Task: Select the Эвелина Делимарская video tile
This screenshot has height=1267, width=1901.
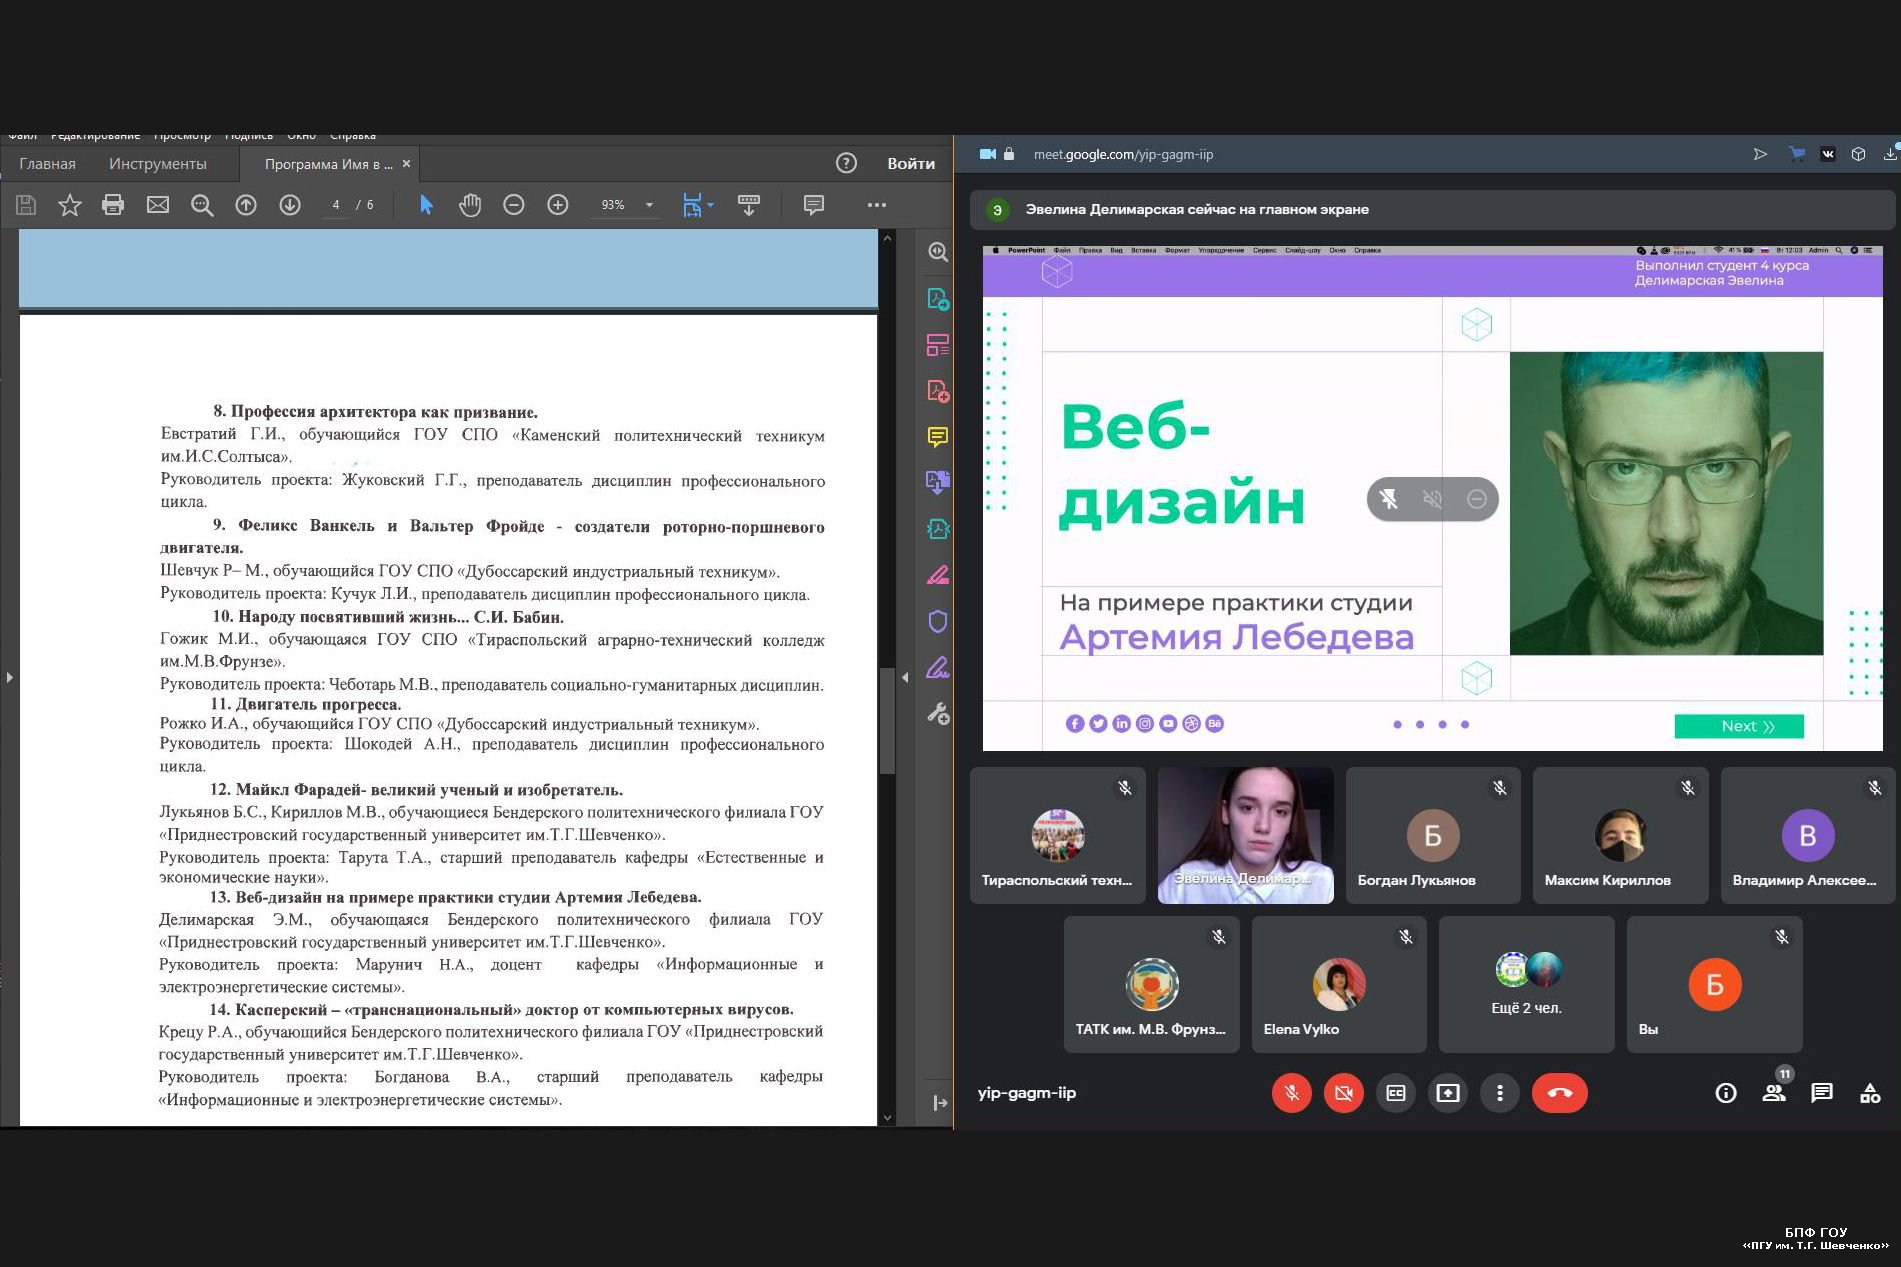Action: pos(1245,835)
